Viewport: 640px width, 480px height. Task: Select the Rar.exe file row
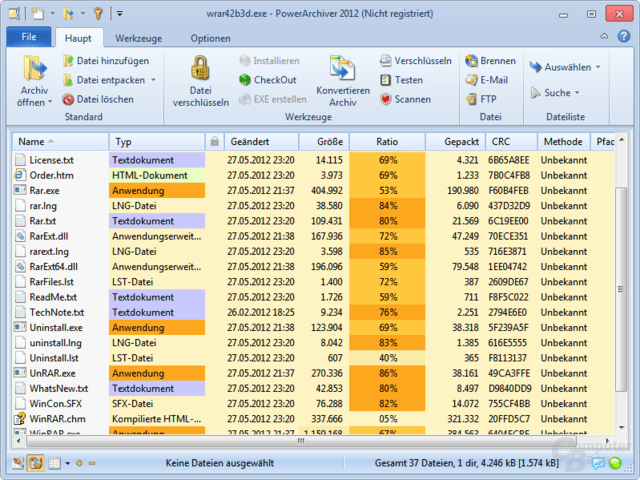(x=313, y=191)
